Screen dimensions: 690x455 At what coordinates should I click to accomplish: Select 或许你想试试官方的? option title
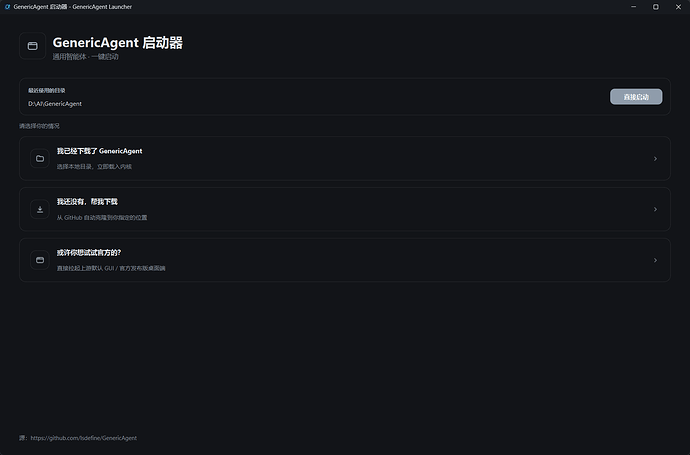pyautogui.click(x=88, y=253)
